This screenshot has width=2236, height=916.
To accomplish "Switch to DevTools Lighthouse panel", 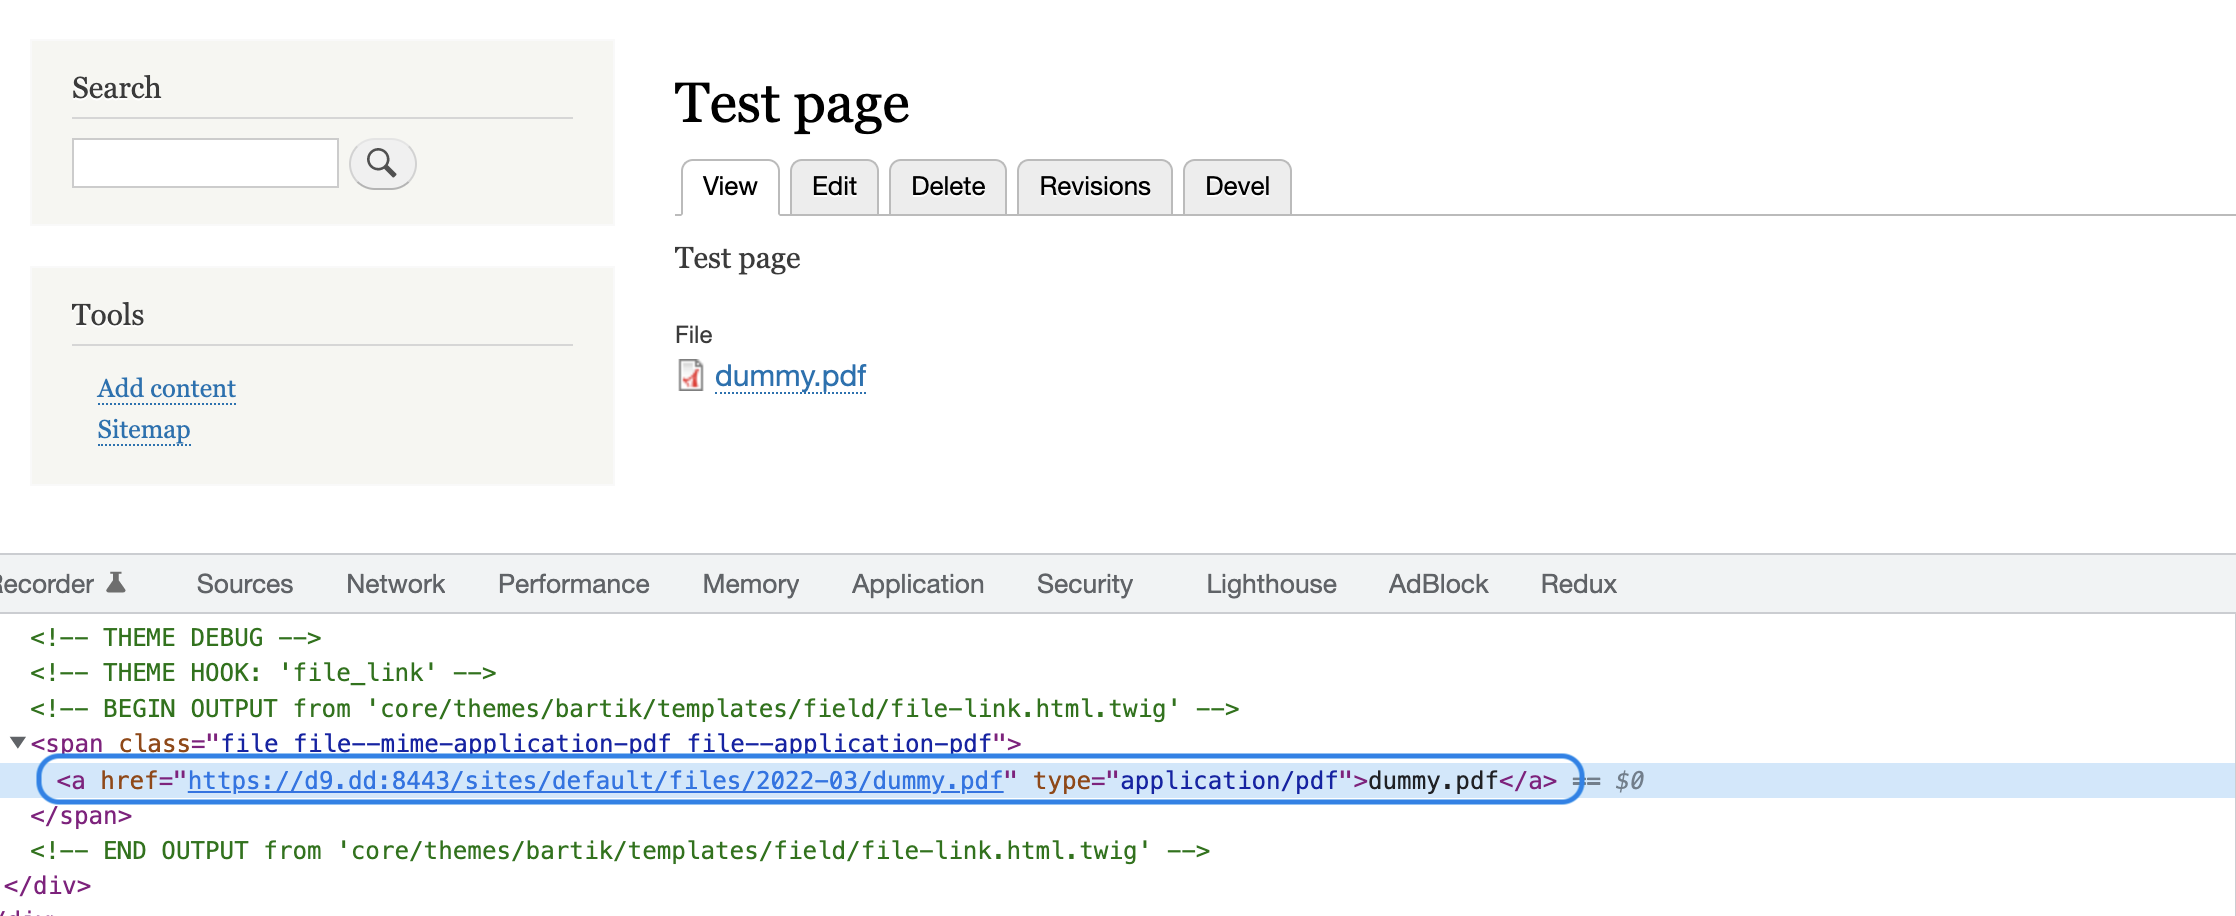I will coord(1271,584).
